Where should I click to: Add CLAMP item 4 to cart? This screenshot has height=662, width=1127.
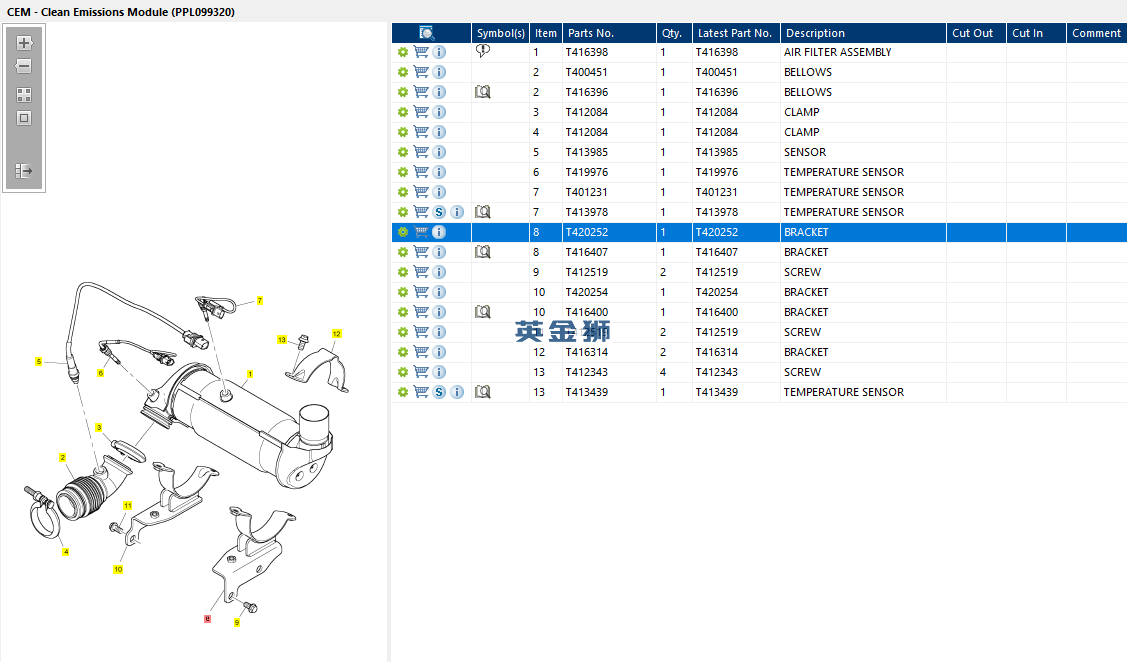pyautogui.click(x=421, y=132)
